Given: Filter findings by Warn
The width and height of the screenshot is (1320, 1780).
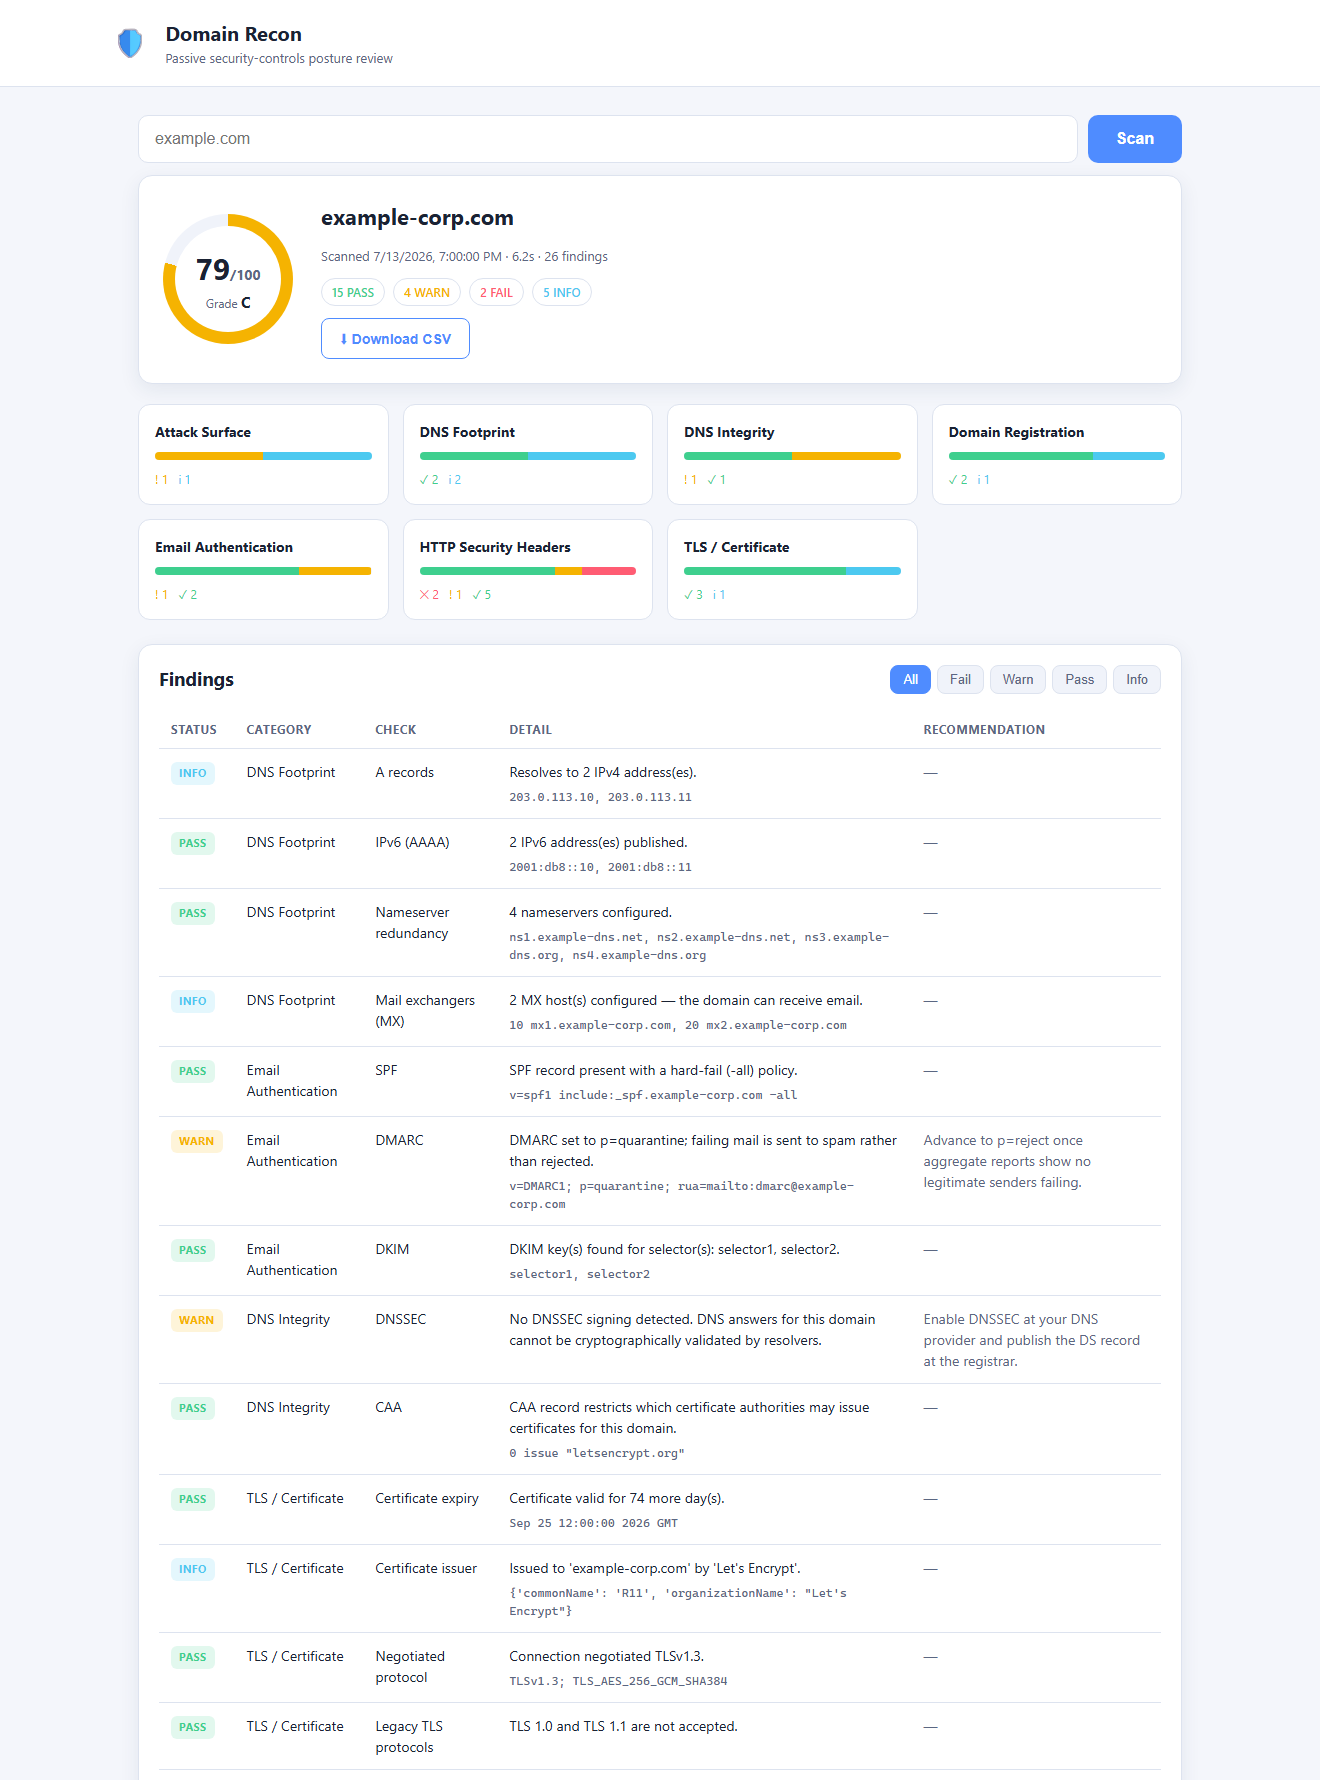Looking at the screenshot, I should pos(1018,680).
